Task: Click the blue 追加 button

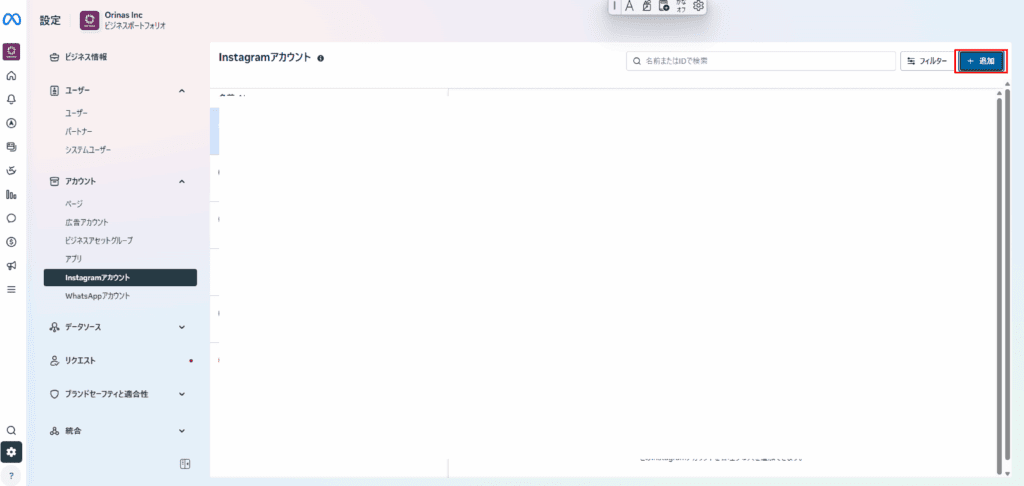Action: (x=980, y=61)
